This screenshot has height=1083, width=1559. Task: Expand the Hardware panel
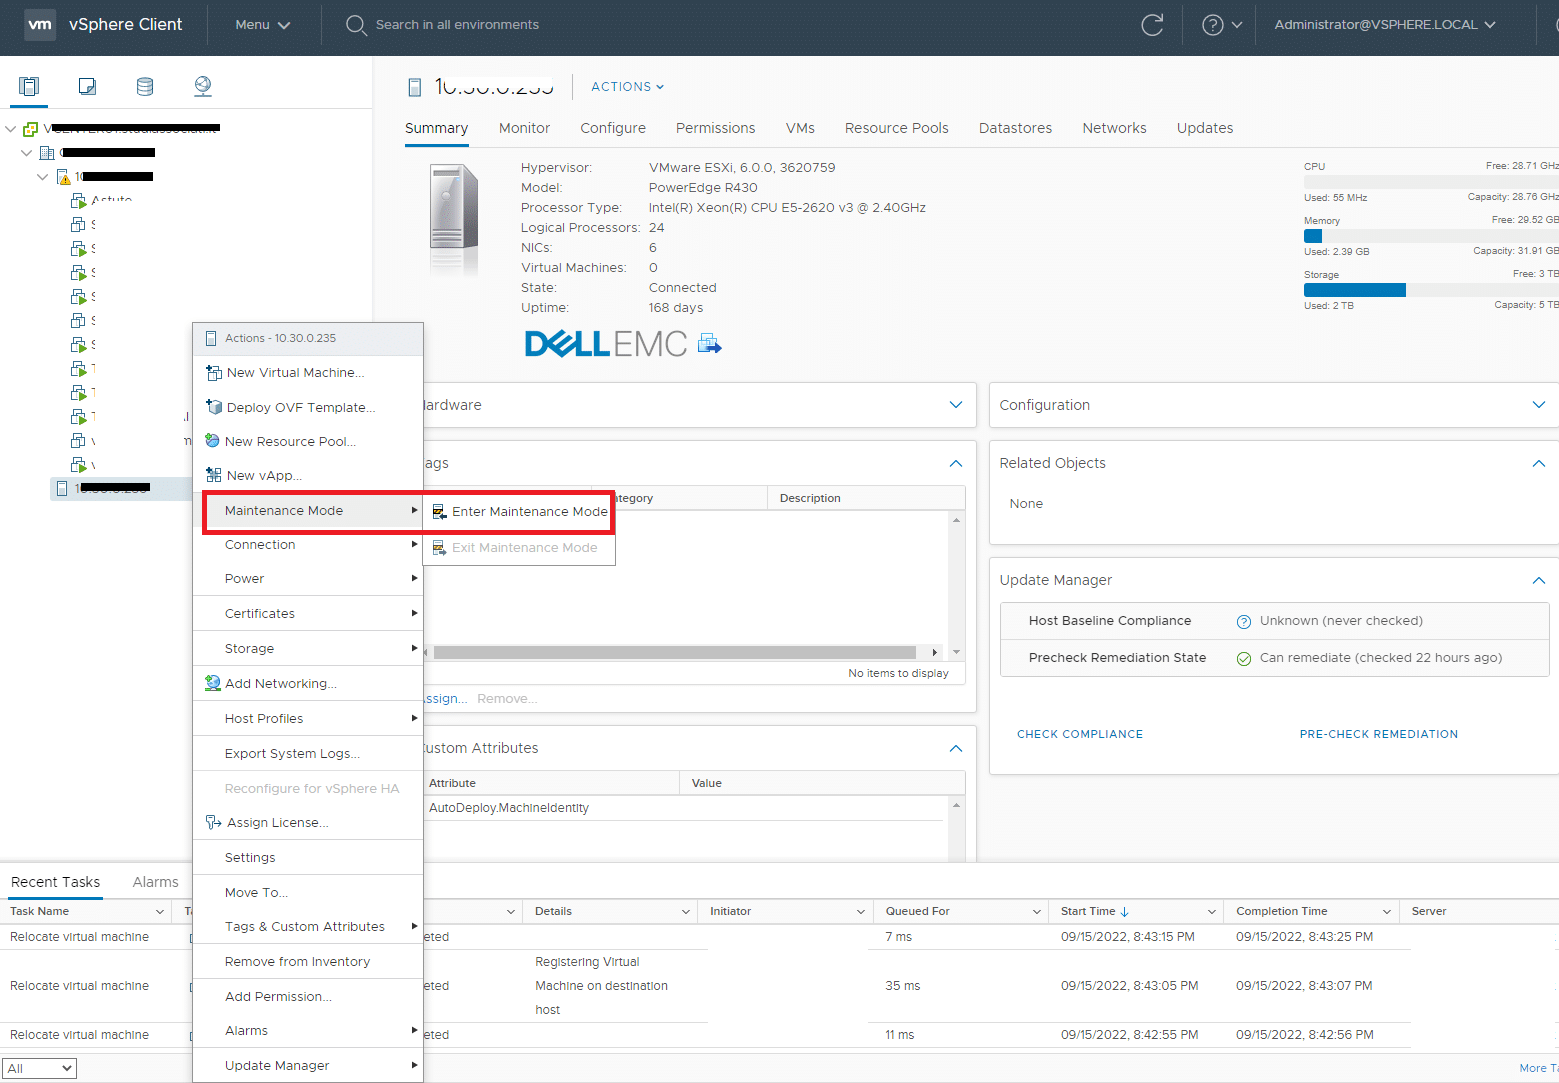tap(956, 405)
